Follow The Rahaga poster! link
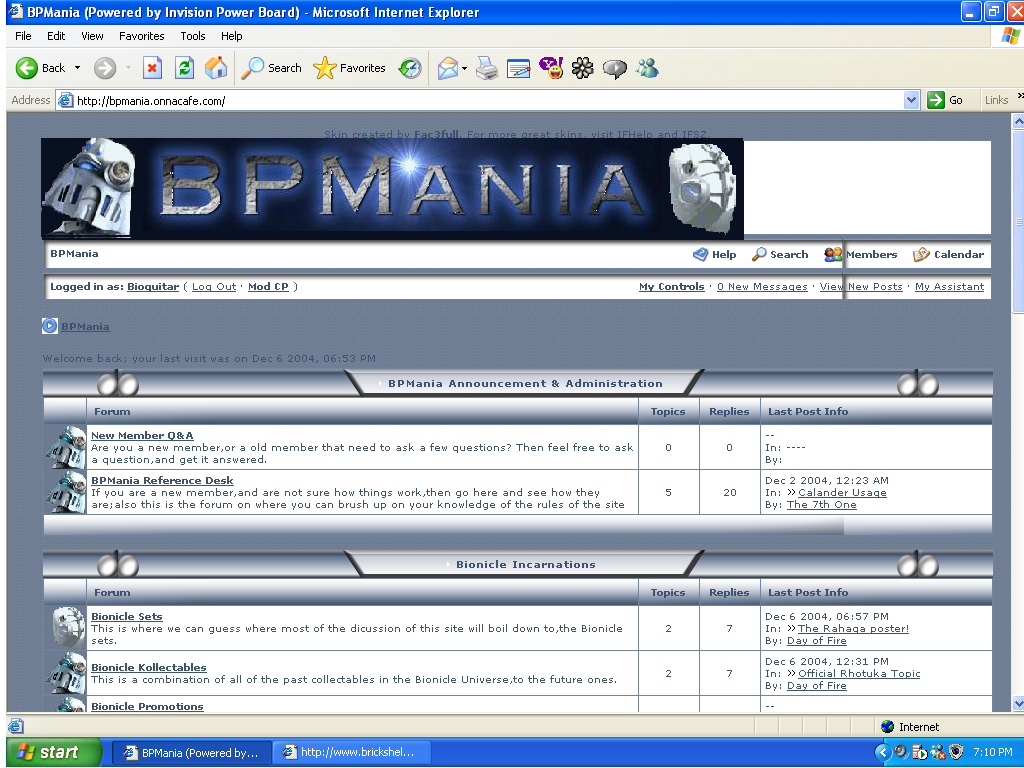Viewport: 1024px width, 768px height. (853, 628)
